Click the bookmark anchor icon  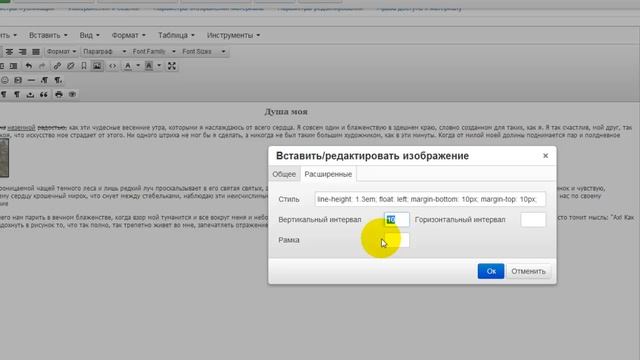[x=84, y=66]
